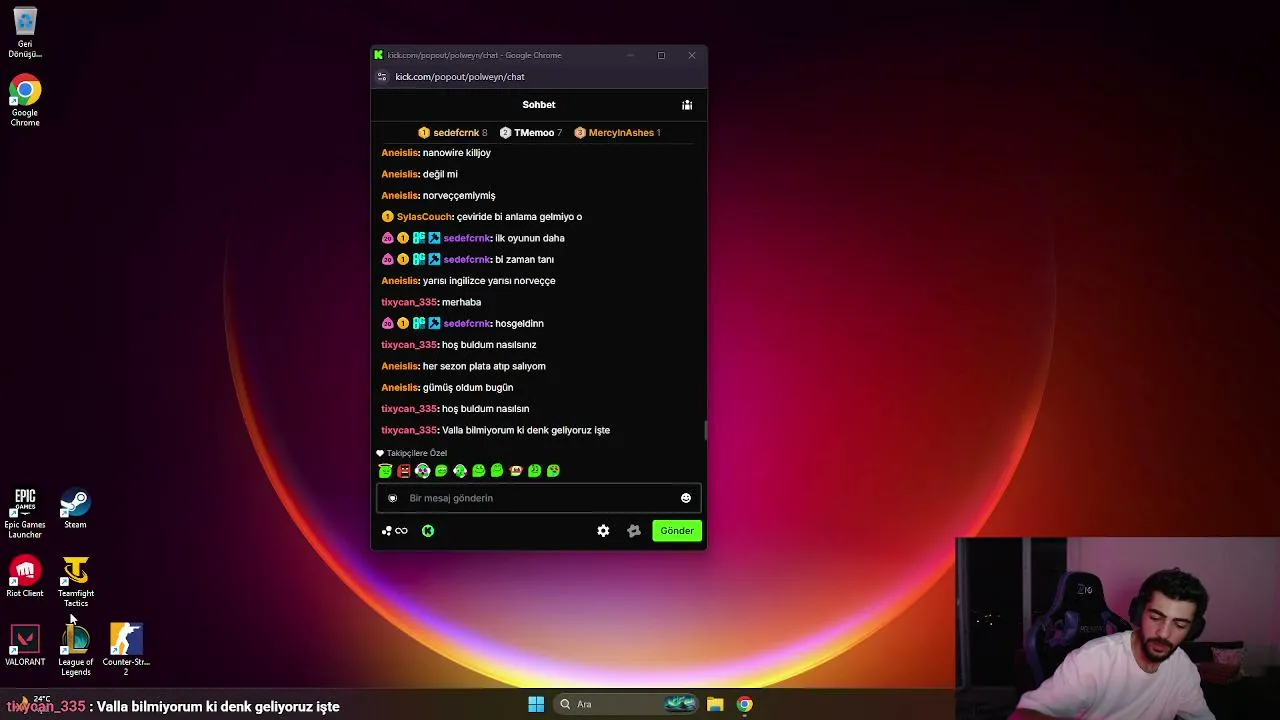The image size is (1280, 720).
Task: Open TMemoo on the leaderboard
Action: coord(531,133)
